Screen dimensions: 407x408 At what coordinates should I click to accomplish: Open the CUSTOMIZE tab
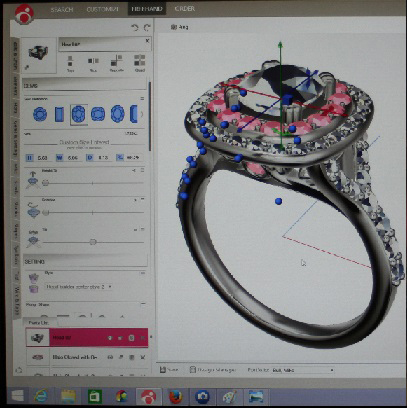pyautogui.click(x=102, y=9)
